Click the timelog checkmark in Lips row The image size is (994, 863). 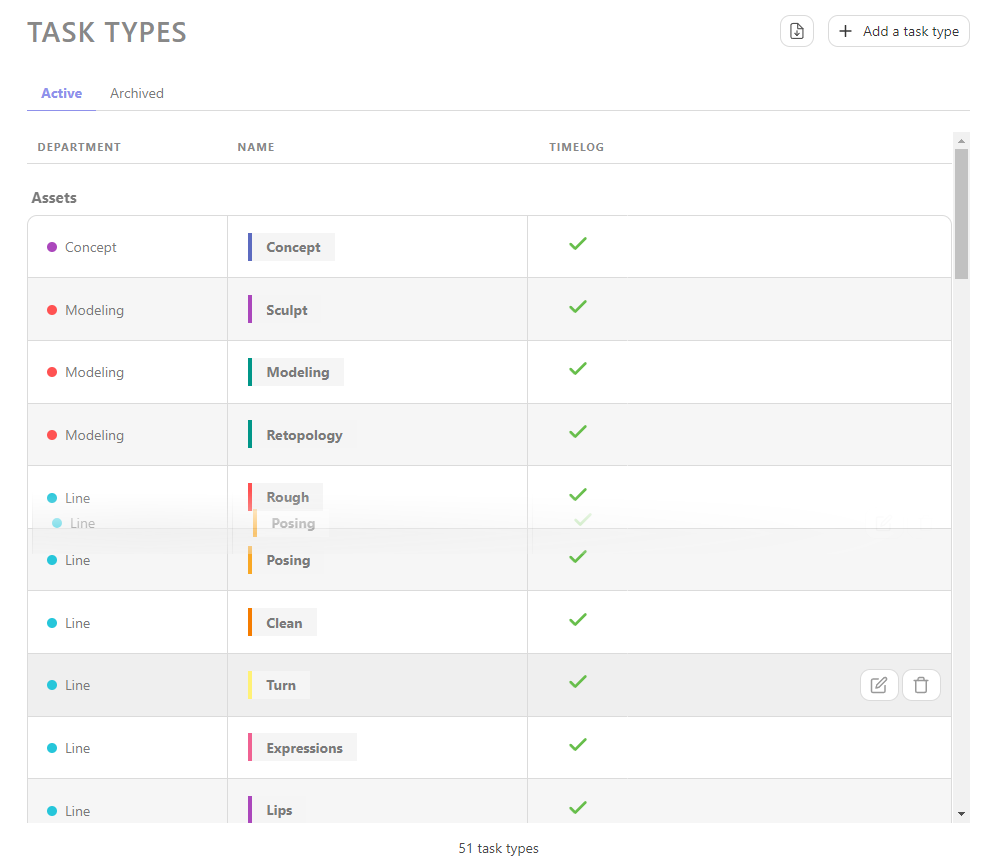578,807
